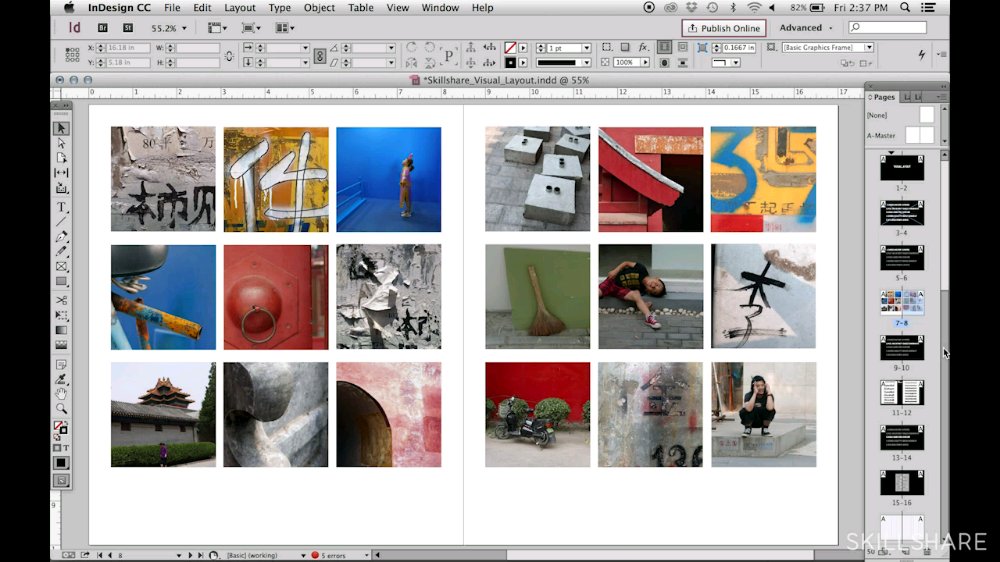Open the stroke type dropdown

pos(586,63)
